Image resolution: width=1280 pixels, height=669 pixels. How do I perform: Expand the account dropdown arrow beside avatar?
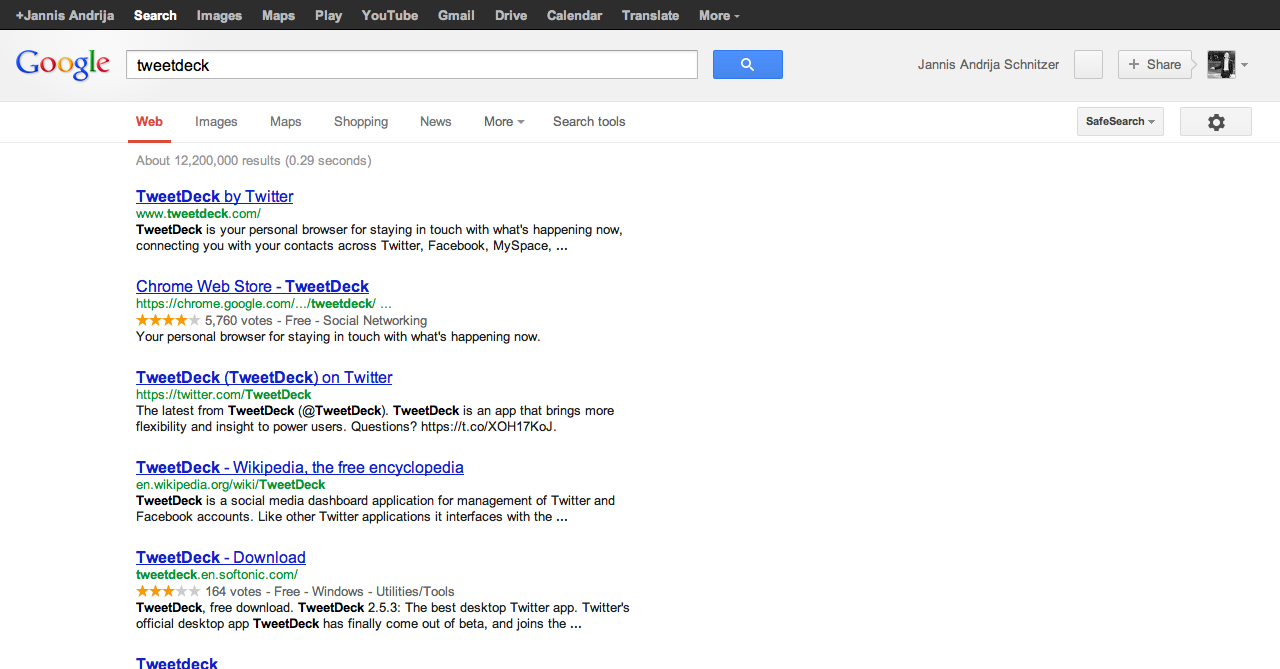[x=1244, y=65]
